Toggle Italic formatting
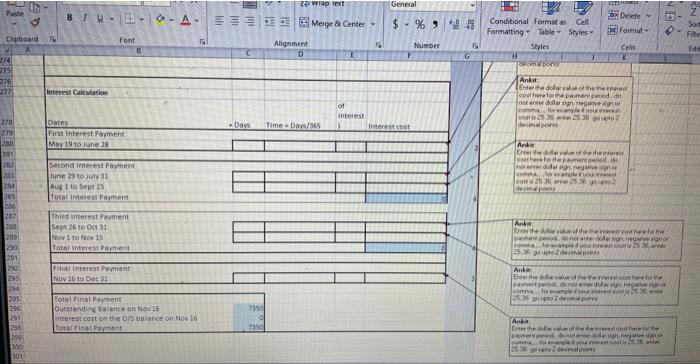This screenshot has width=700, height=364. click(85, 18)
